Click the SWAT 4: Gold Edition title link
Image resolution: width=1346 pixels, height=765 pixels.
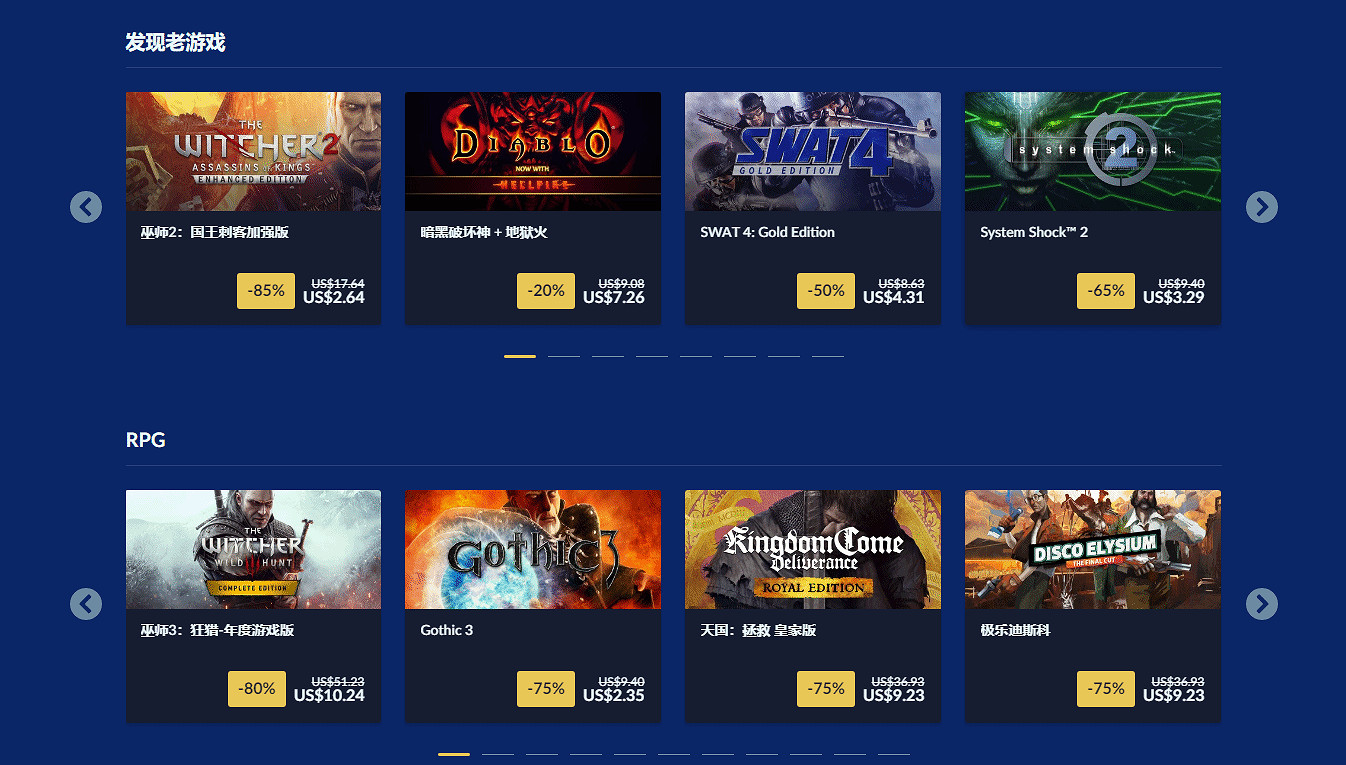(767, 232)
